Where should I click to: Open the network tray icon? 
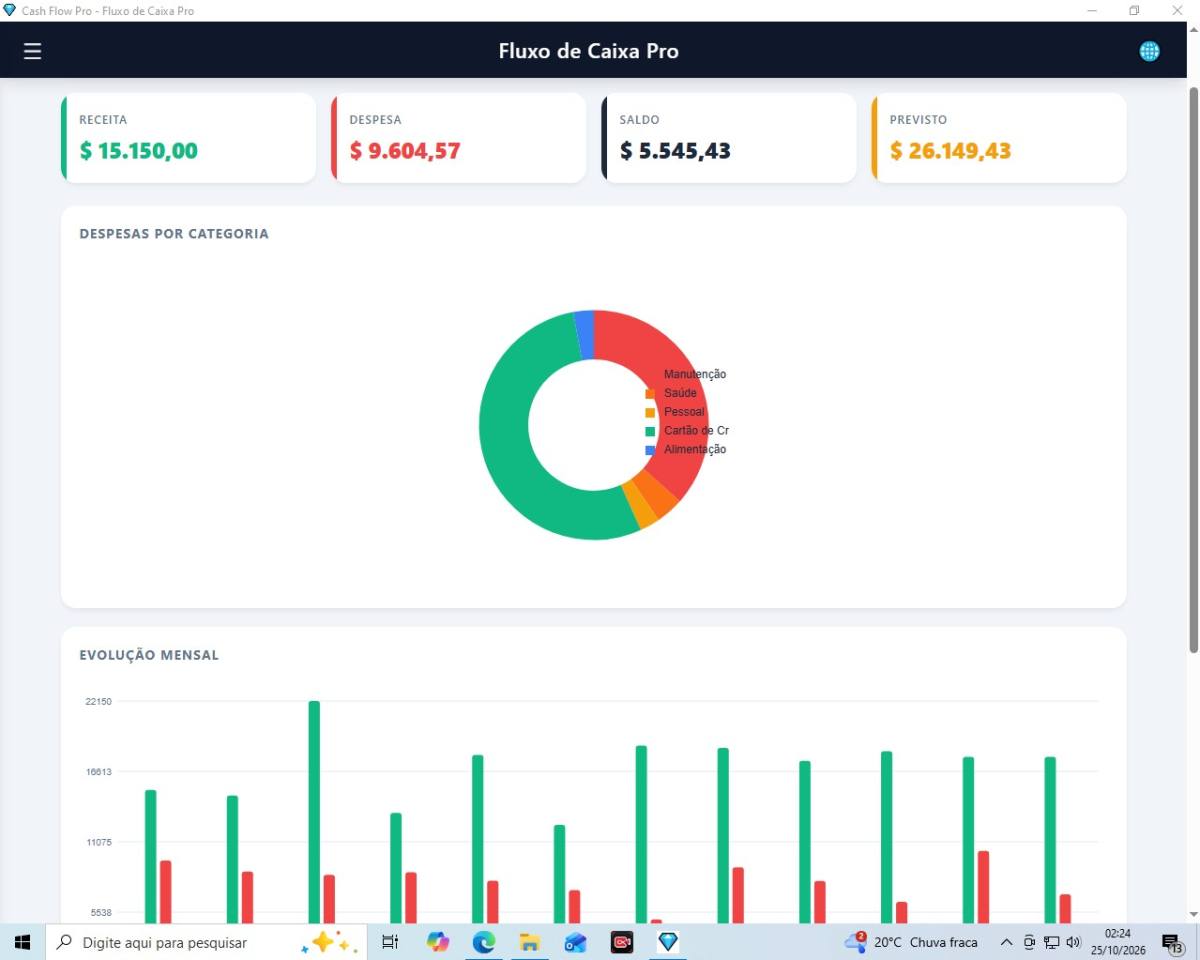(x=1052, y=942)
